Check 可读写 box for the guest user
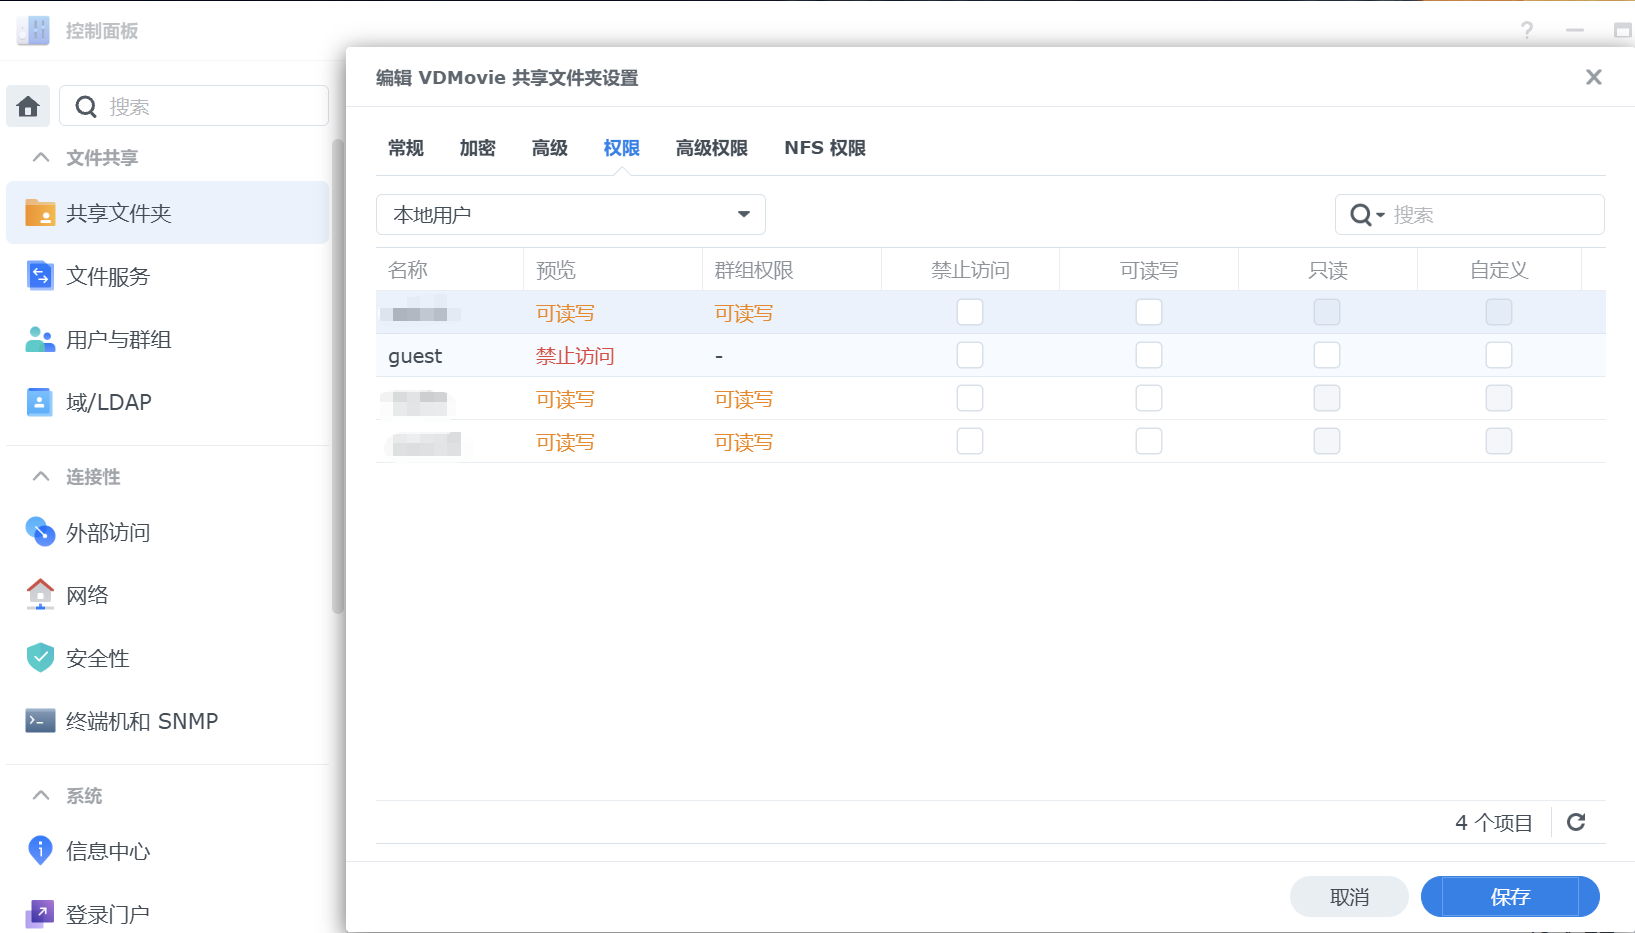 [x=1149, y=355]
